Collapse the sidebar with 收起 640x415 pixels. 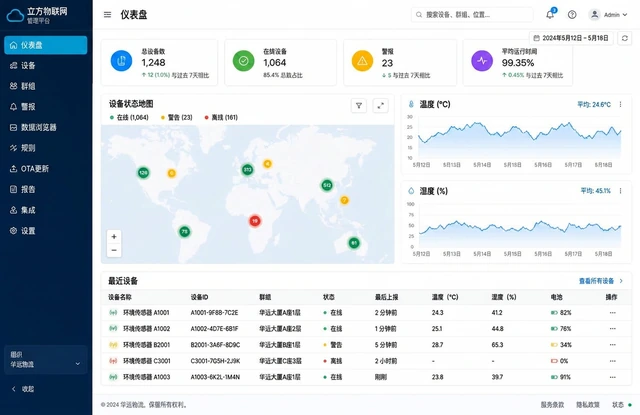(23, 389)
